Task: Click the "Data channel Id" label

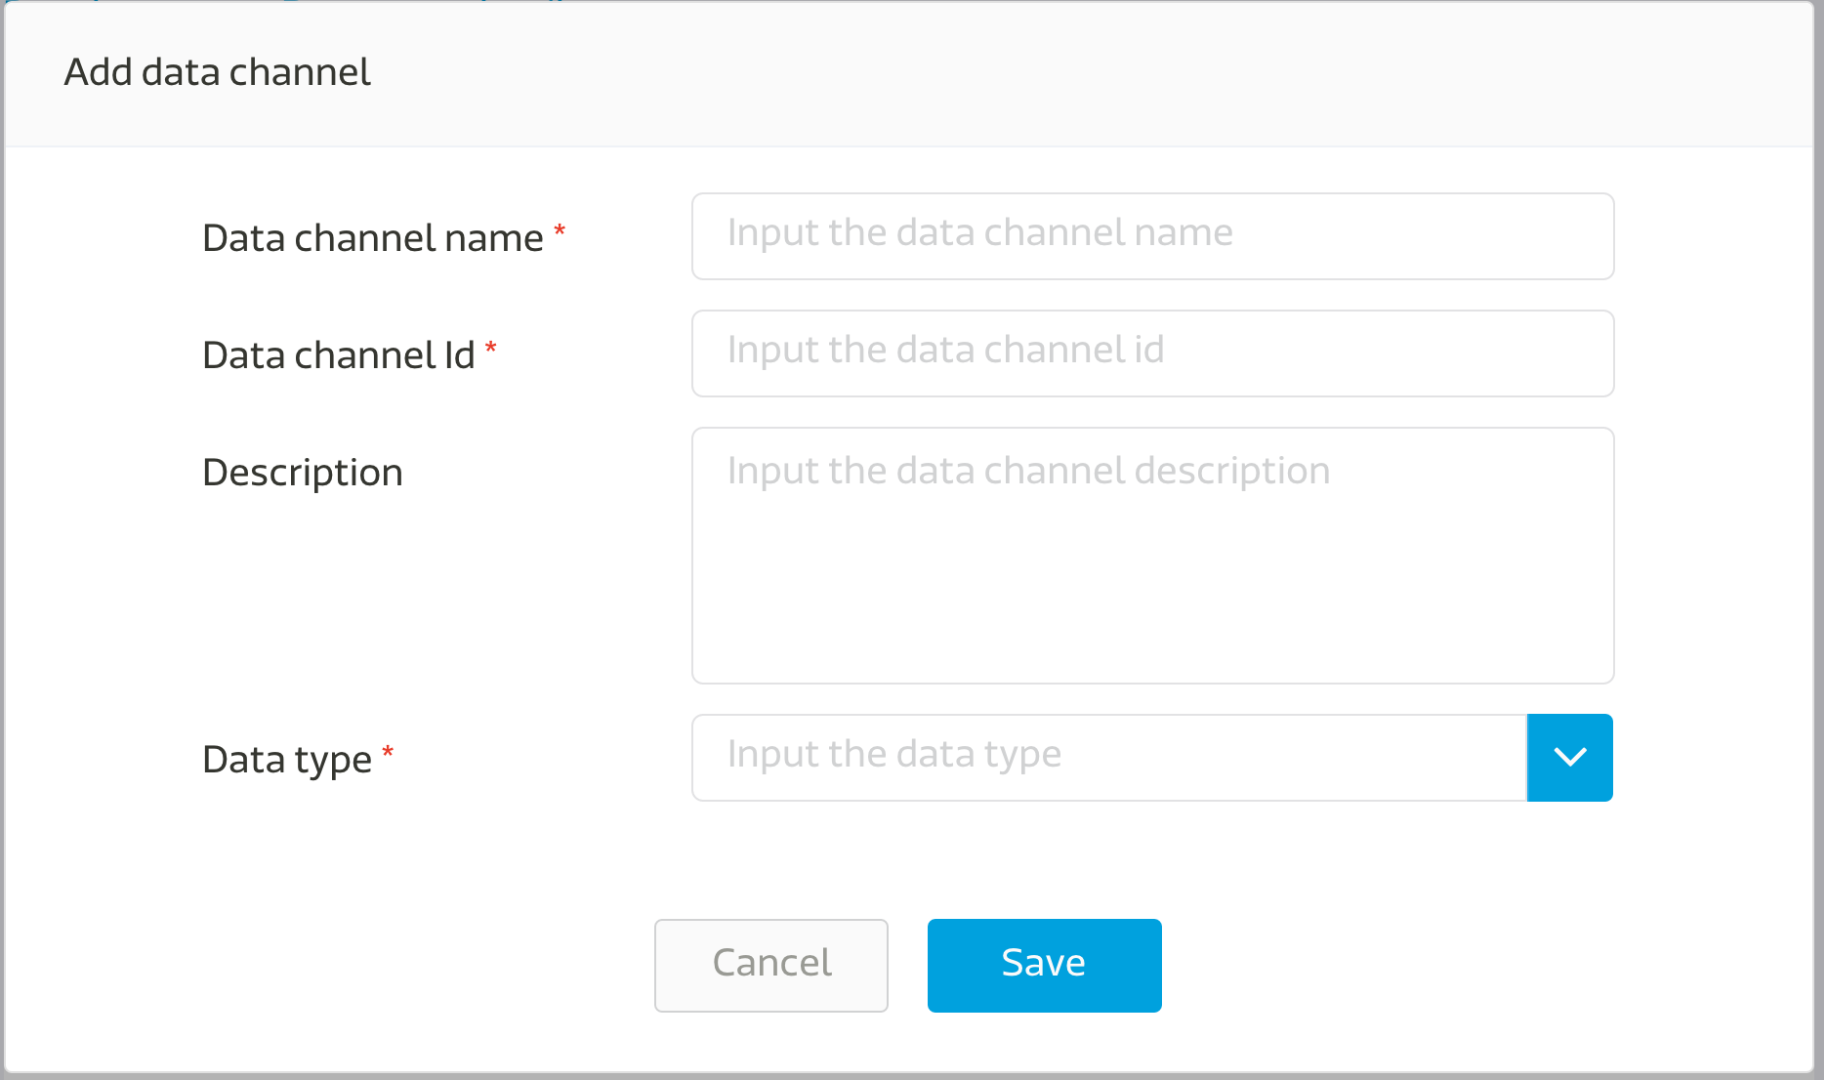Action: point(338,355)
